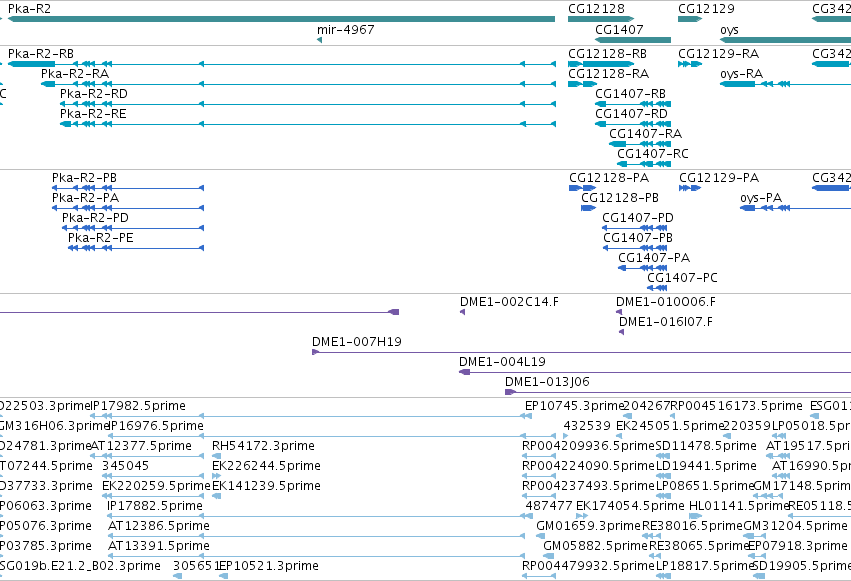Select protein CG12129-PA
The width and height of the screenshot is (851, 581).
point(720,178)
